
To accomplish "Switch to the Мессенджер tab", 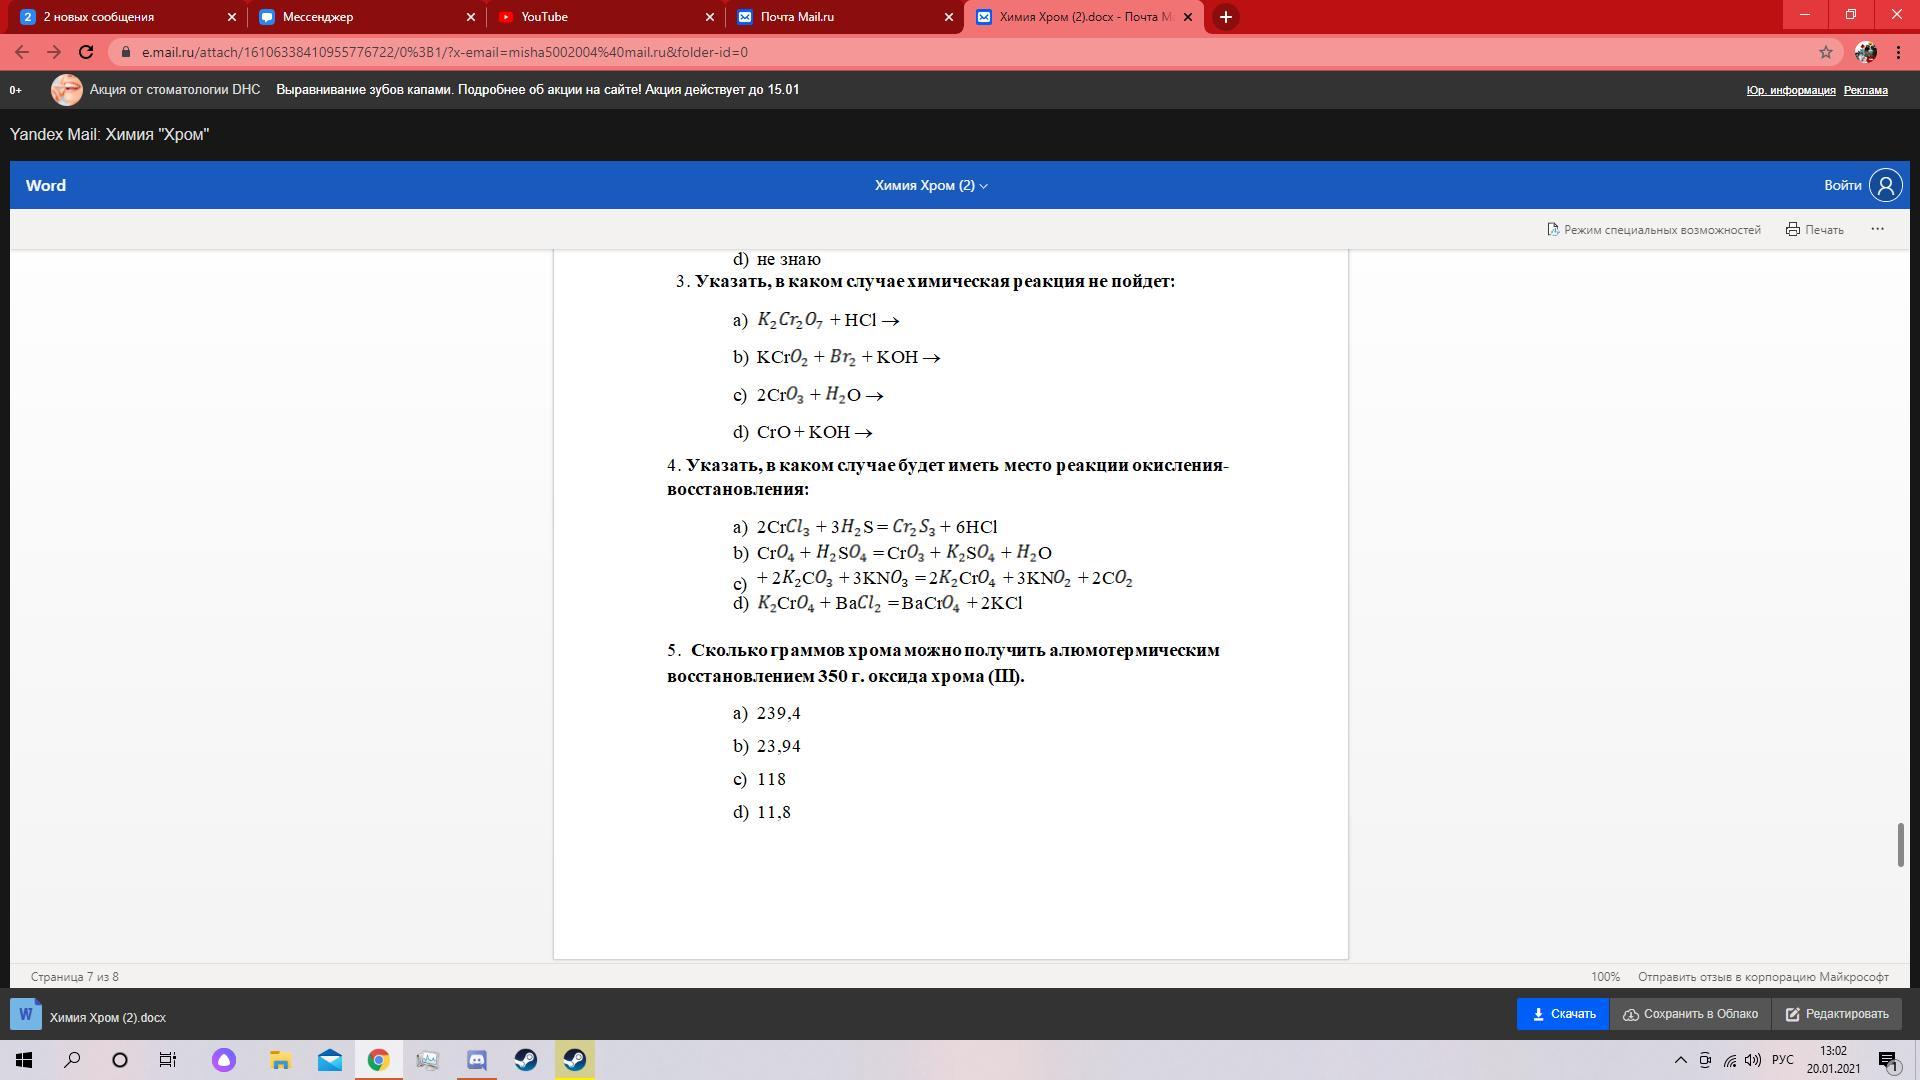I will click(x=365, y=17).
